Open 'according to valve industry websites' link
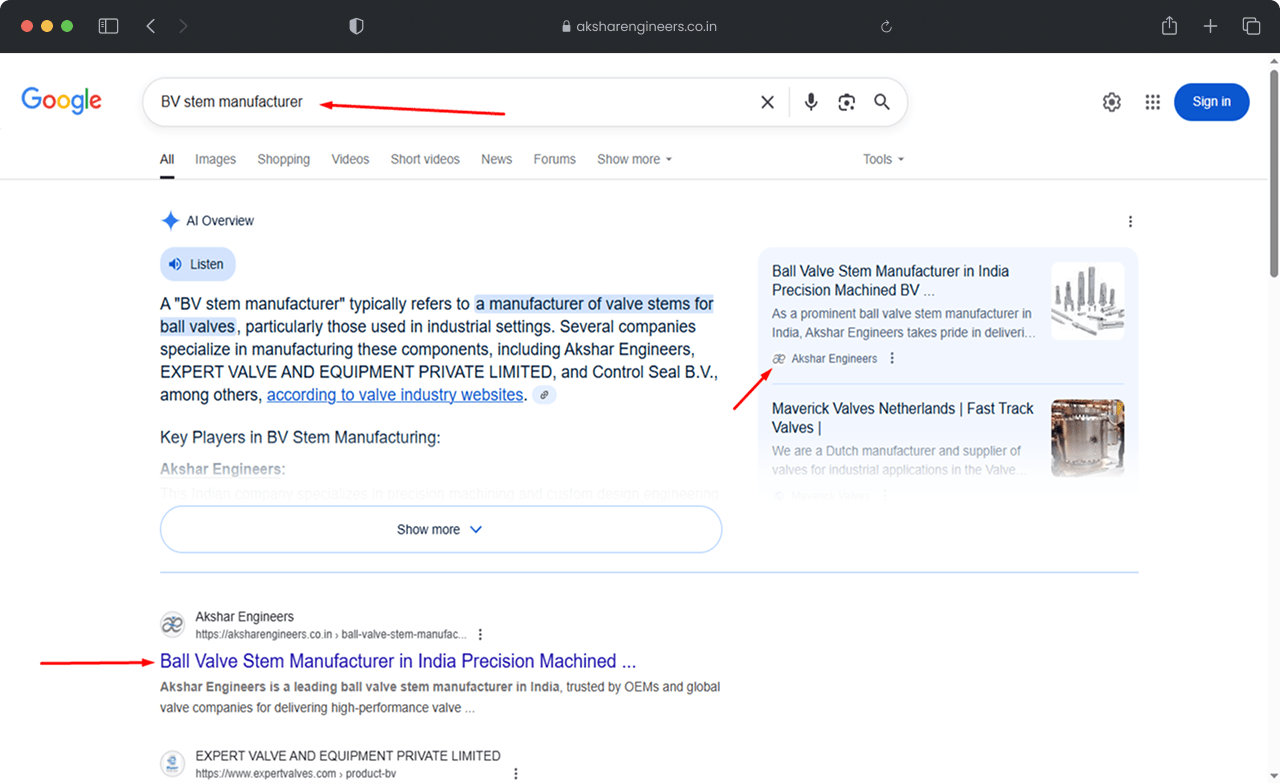Screen dimensions: 1280x784 coord(395,395)
